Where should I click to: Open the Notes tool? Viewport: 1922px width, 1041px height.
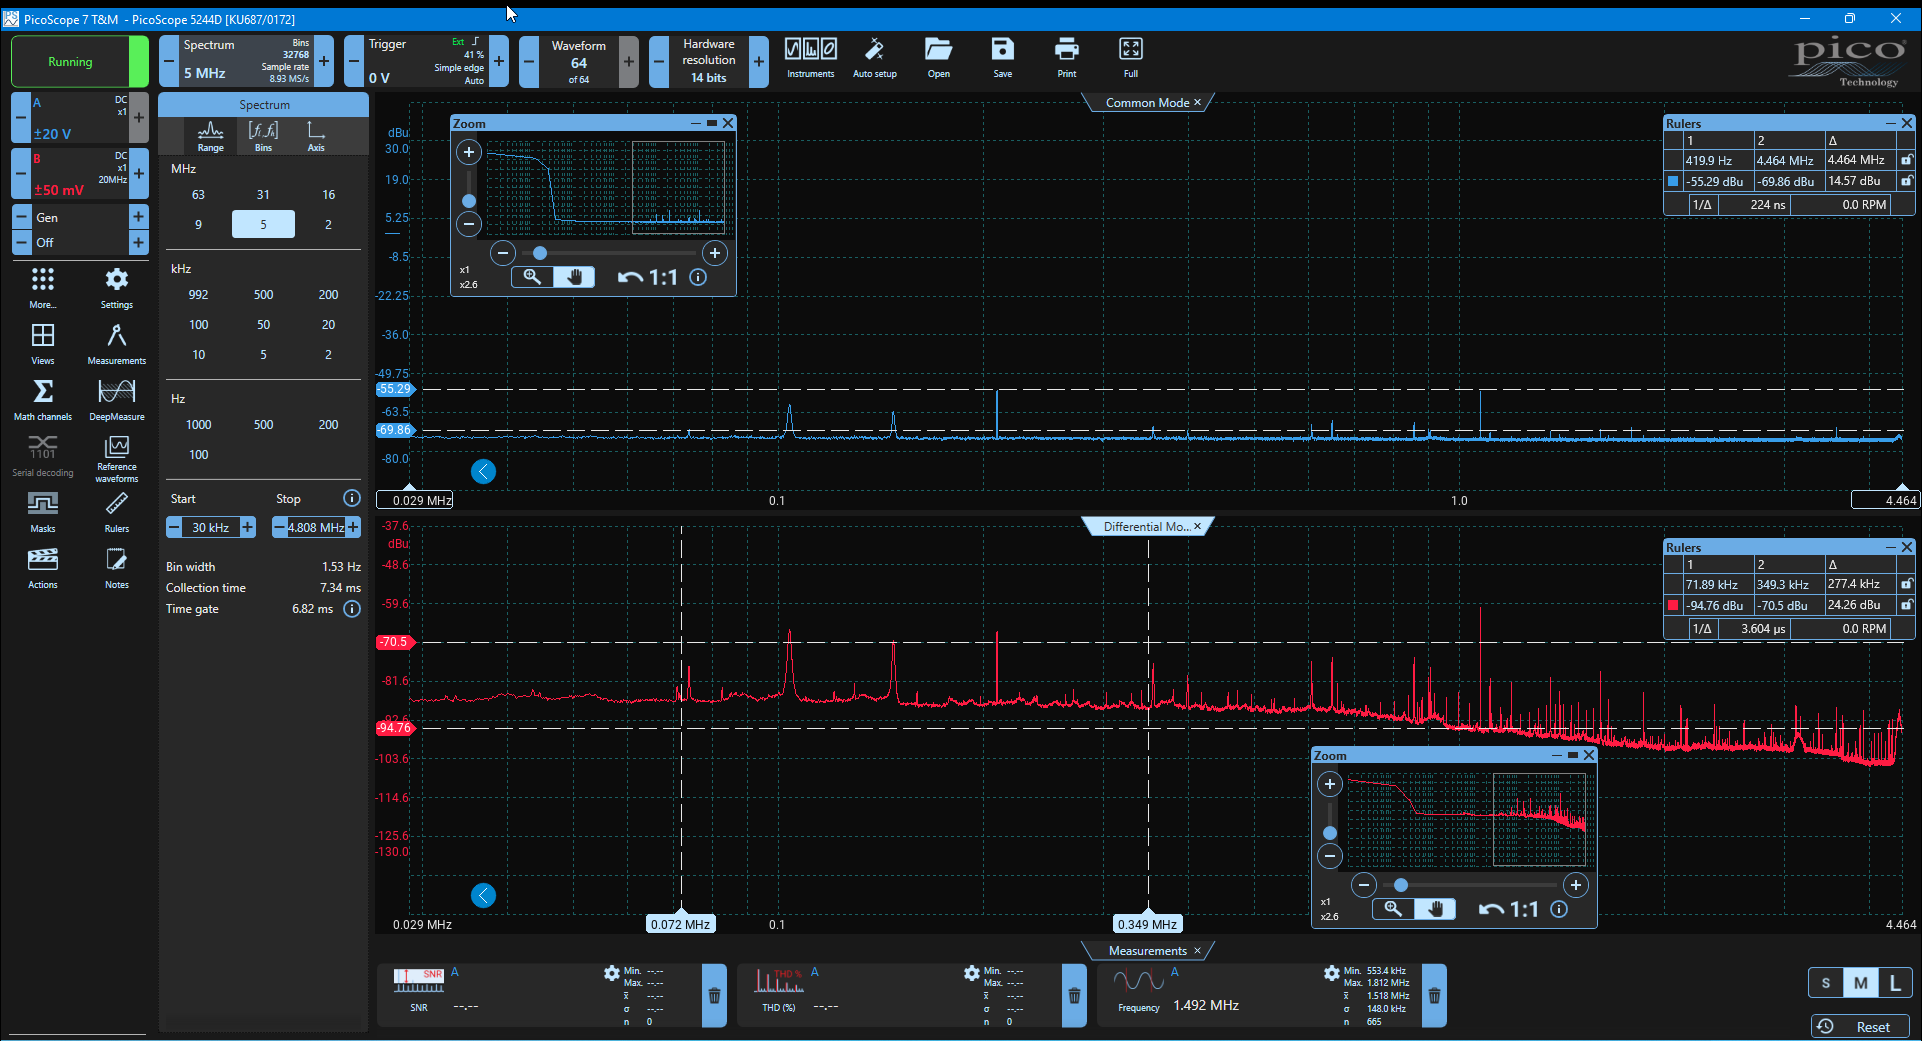(x=117, y=568)
